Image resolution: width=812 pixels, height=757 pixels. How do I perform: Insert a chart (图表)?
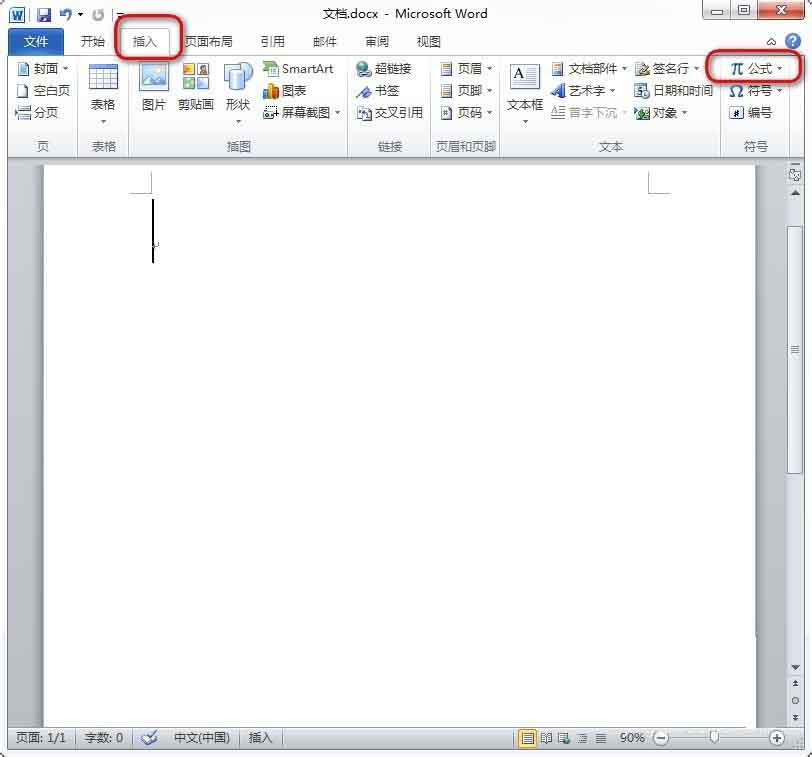tap(285, 91)
